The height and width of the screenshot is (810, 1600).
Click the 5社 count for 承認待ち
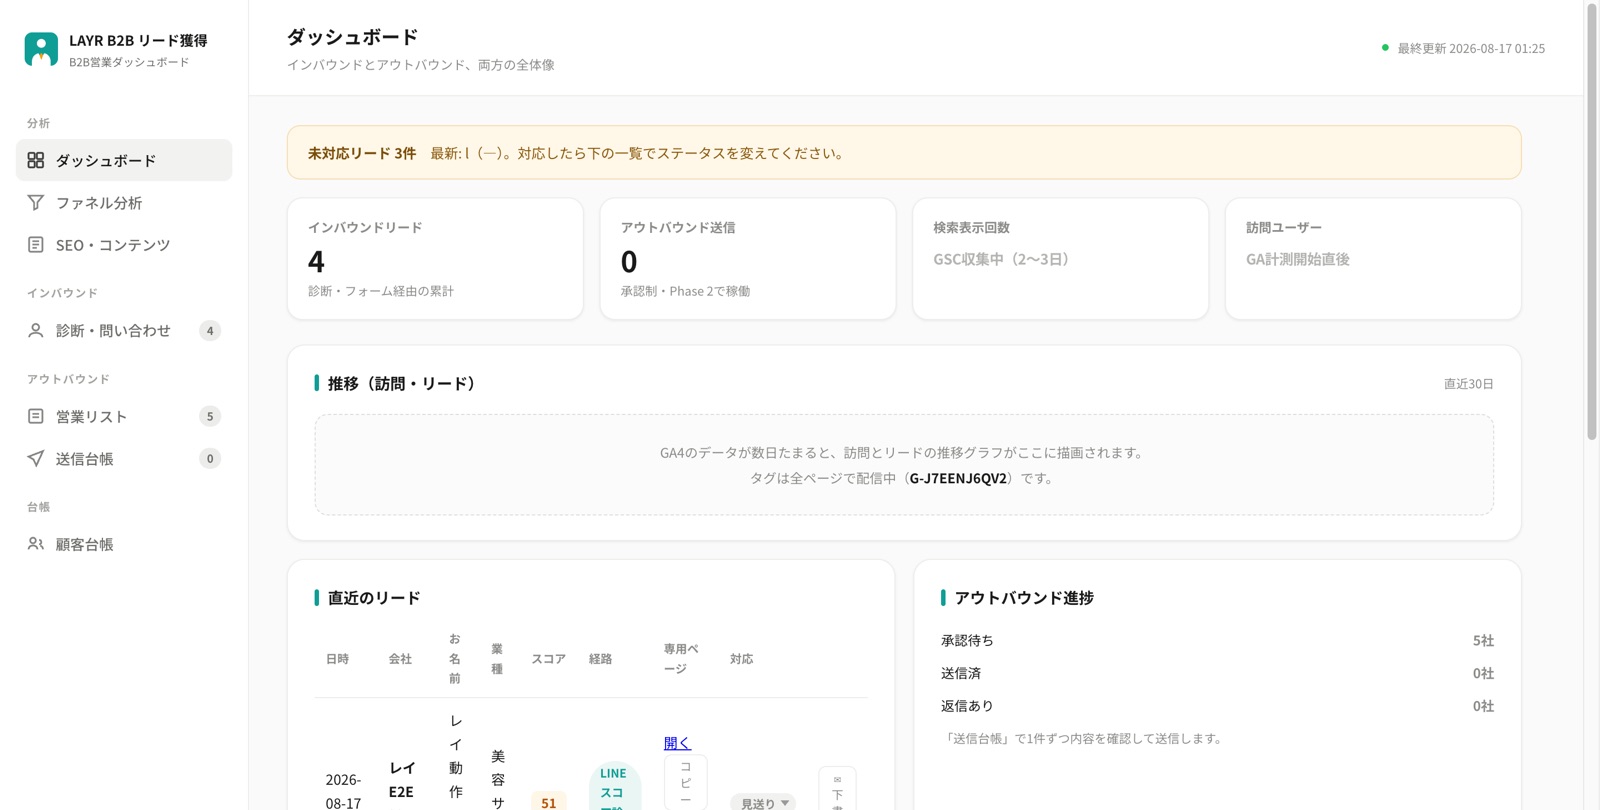1483,640
